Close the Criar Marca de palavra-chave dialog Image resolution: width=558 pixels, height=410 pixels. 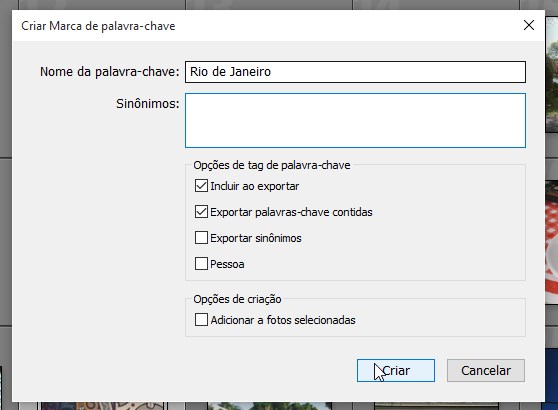pos(529,25)
